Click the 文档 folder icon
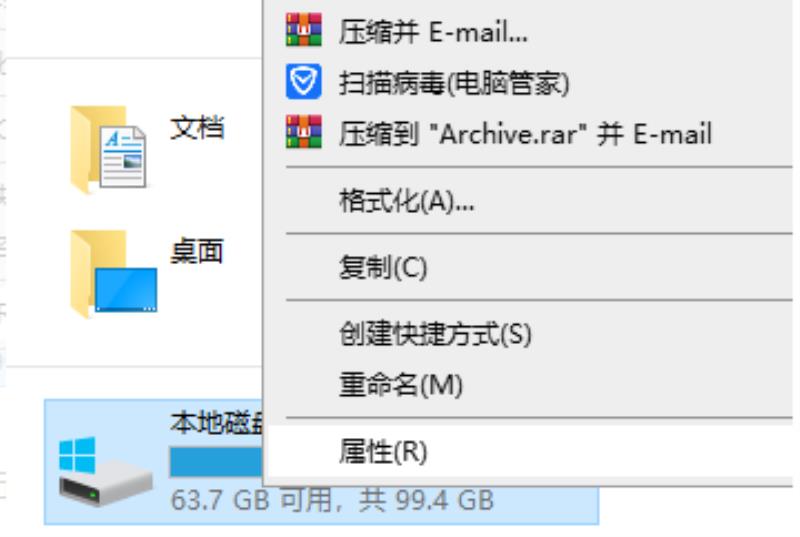800x537 pixels. coord(108,149)
